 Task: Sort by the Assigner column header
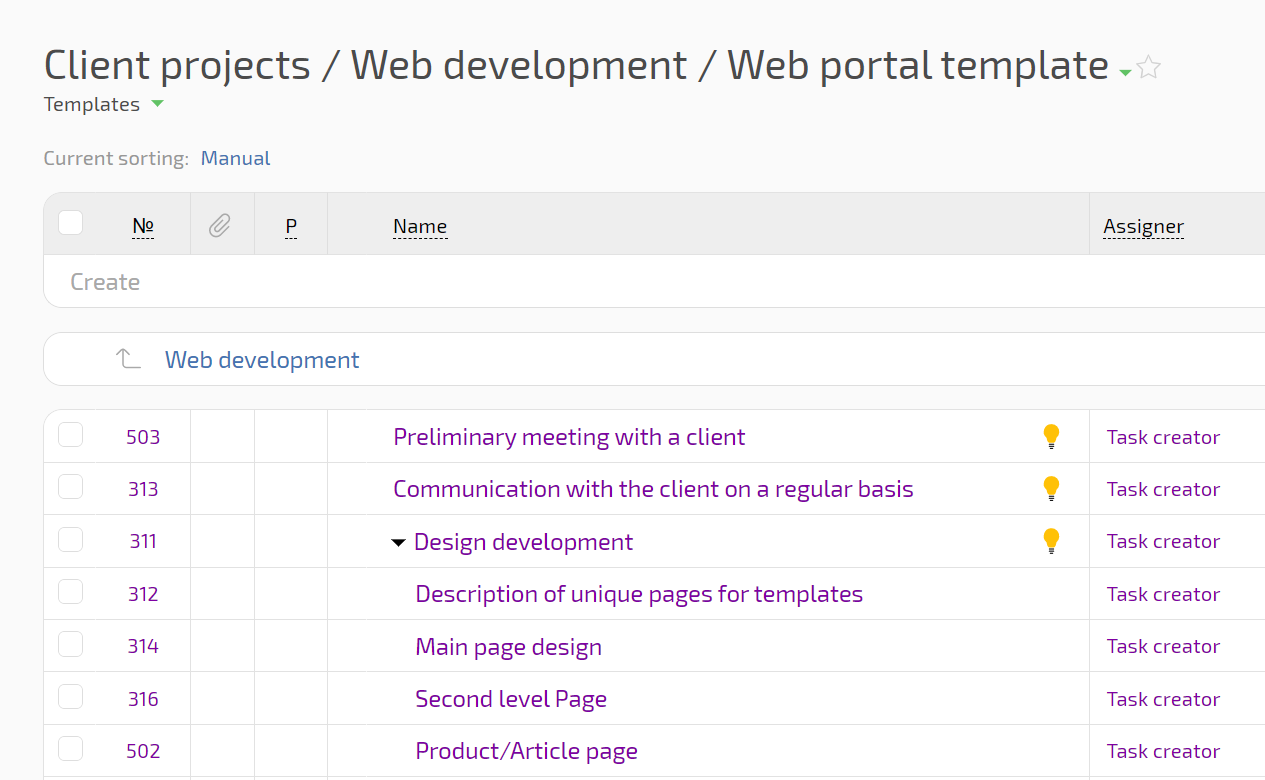click(1143, 227)
